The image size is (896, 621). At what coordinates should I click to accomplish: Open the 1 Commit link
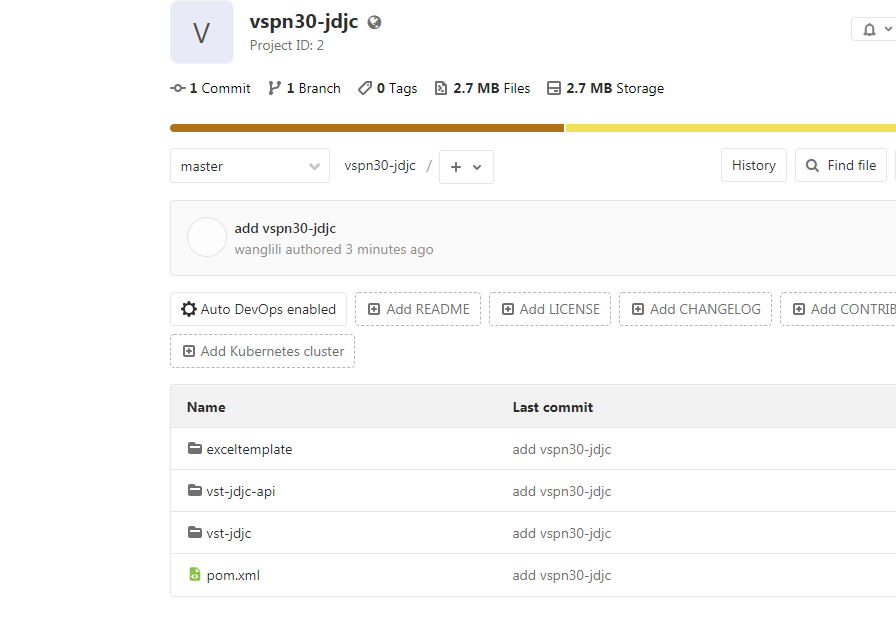click(211, 88)
